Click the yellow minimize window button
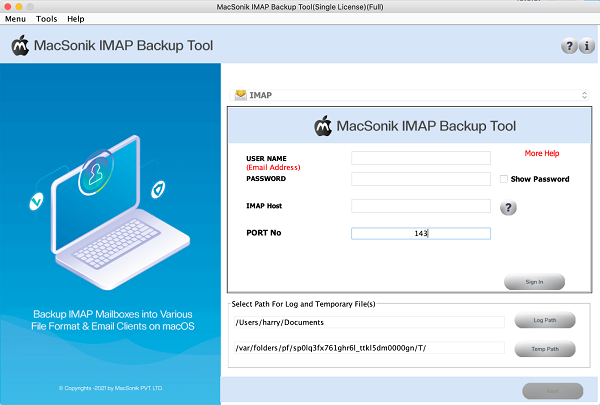The height and width of the screenshot is (405, 600). pyautogui.click(x=19, y=7)
